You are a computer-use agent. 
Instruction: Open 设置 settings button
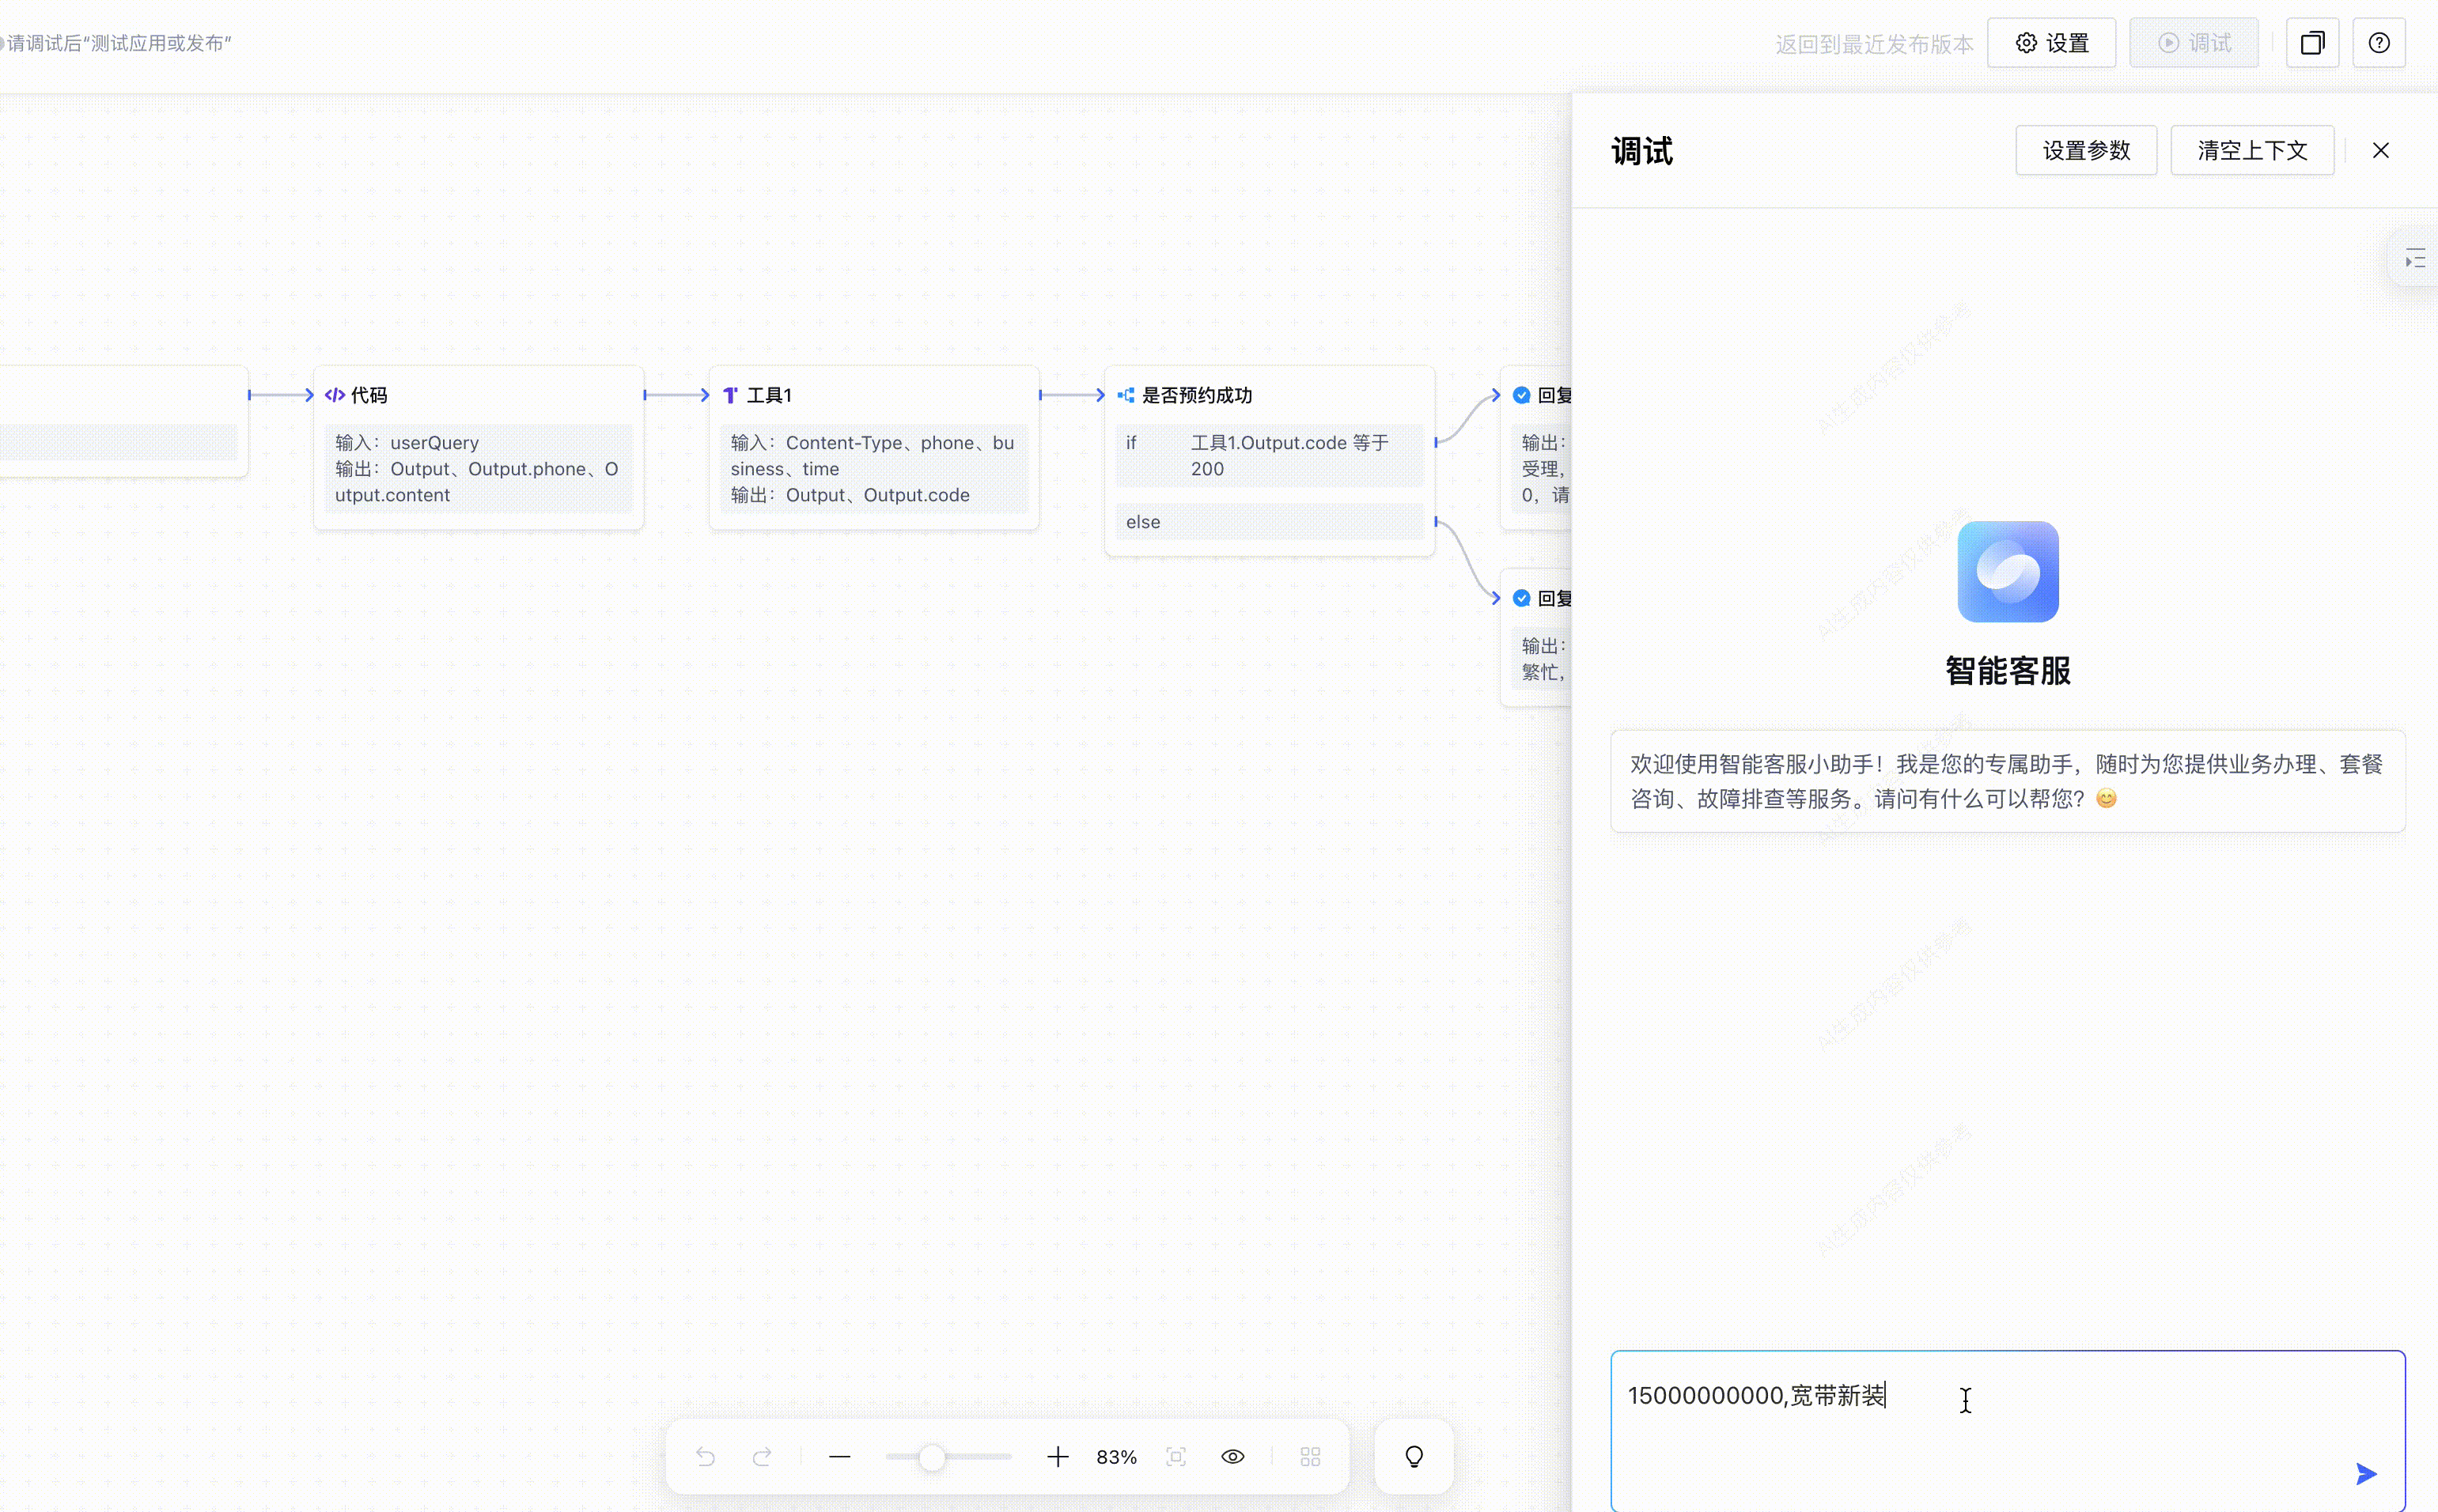click(2051, 43)
